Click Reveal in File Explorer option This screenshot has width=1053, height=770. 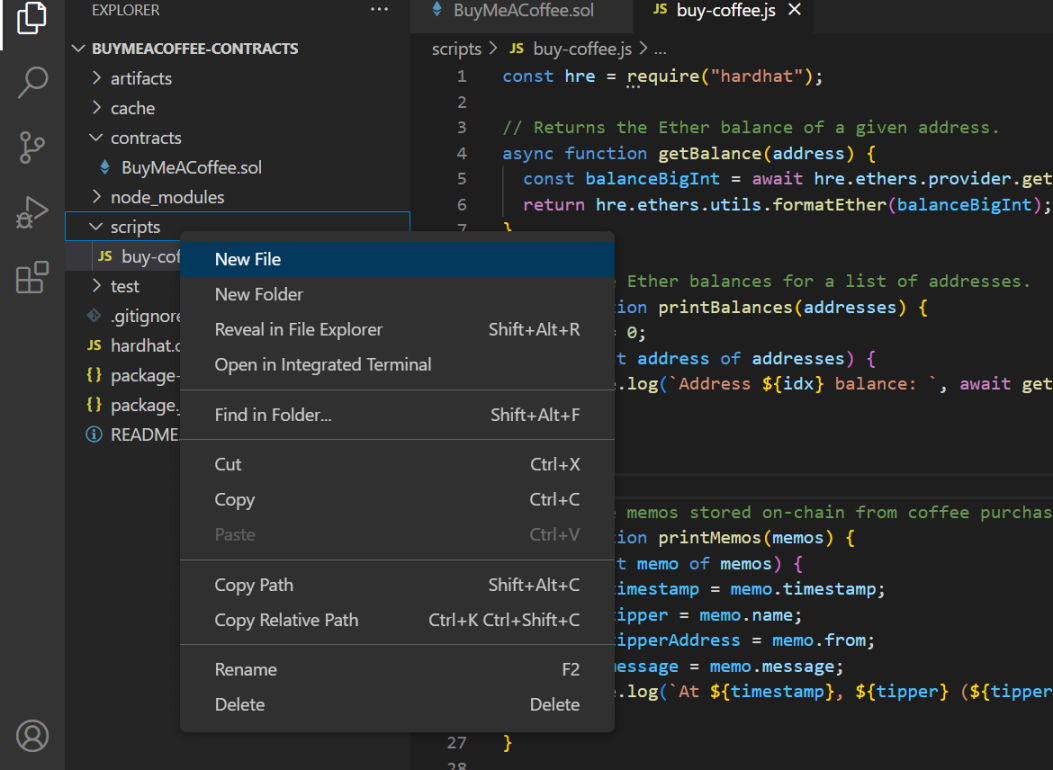click(x=298, y=329)
